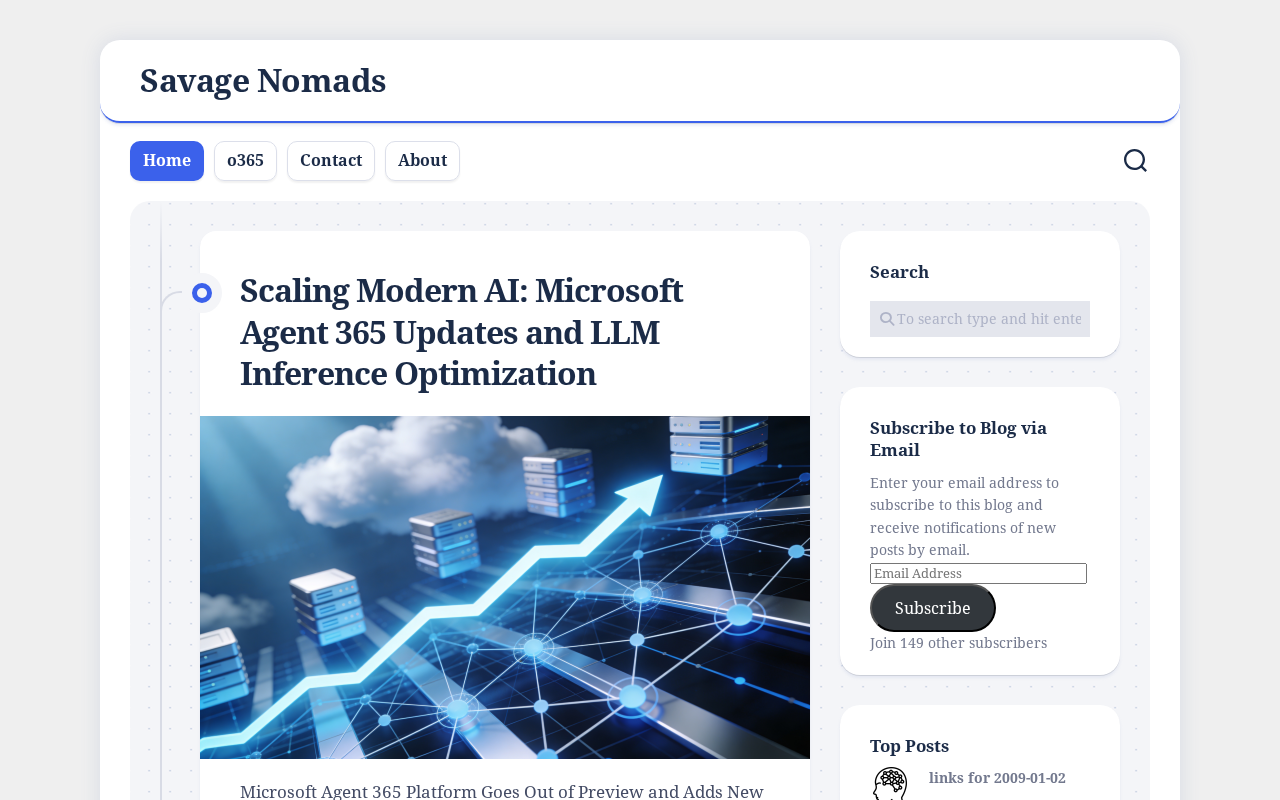Image resolution: width=1280 pixels, height=800 pixels.
Task: Click the Join 149 other subscribers text
Action: click(x=958, y=643)
